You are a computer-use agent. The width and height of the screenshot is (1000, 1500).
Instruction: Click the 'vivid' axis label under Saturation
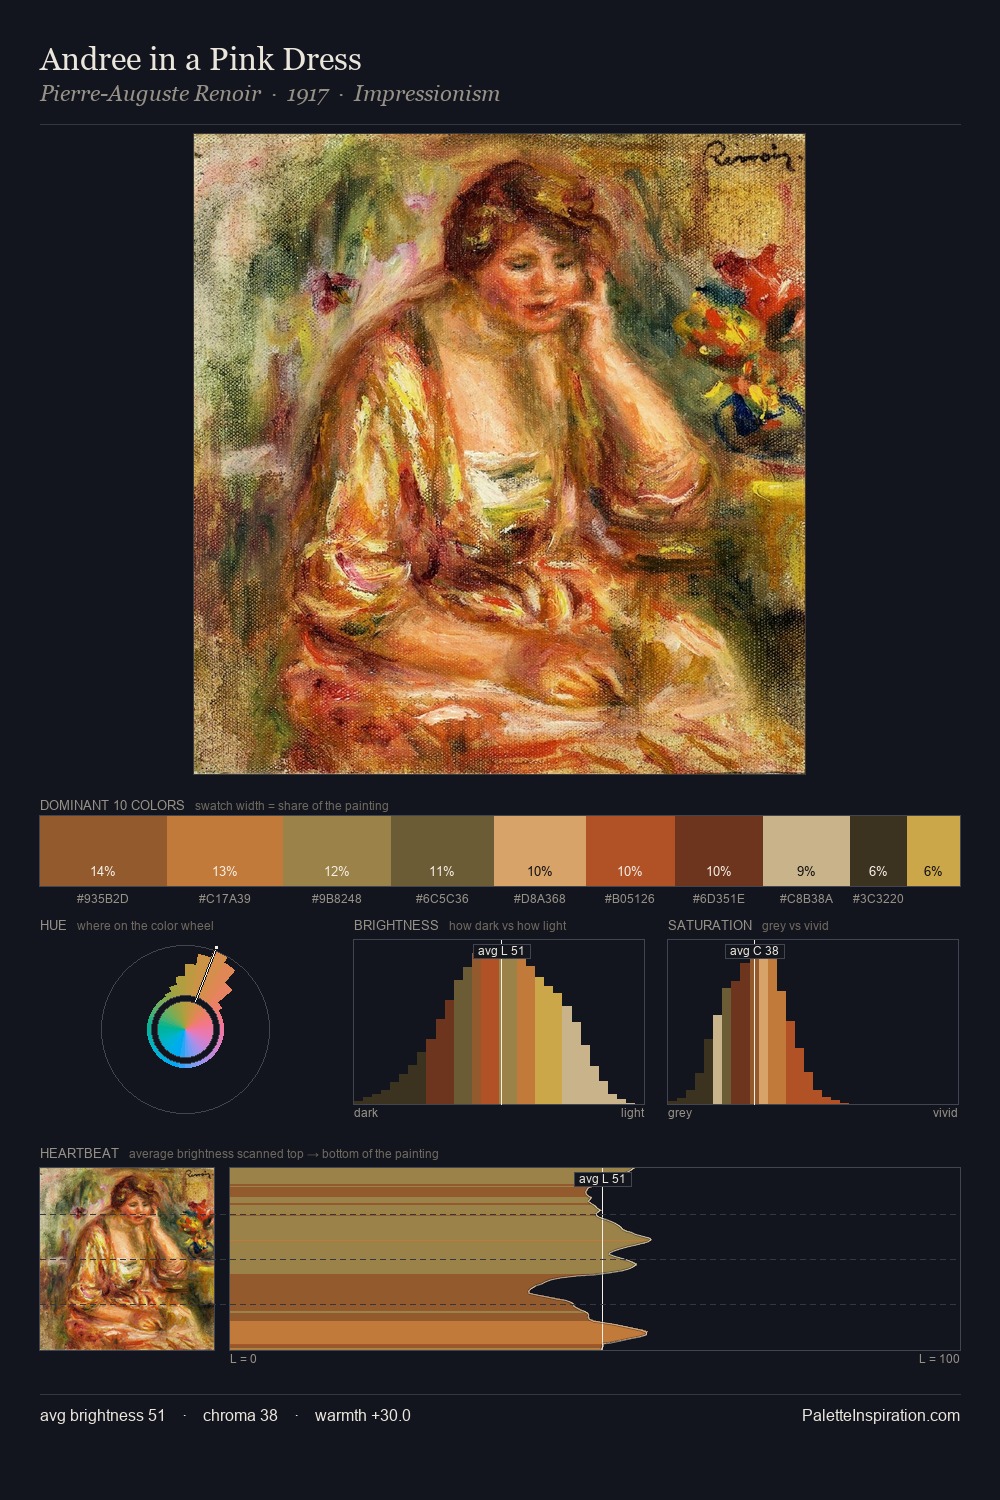tap(945, 1113)
